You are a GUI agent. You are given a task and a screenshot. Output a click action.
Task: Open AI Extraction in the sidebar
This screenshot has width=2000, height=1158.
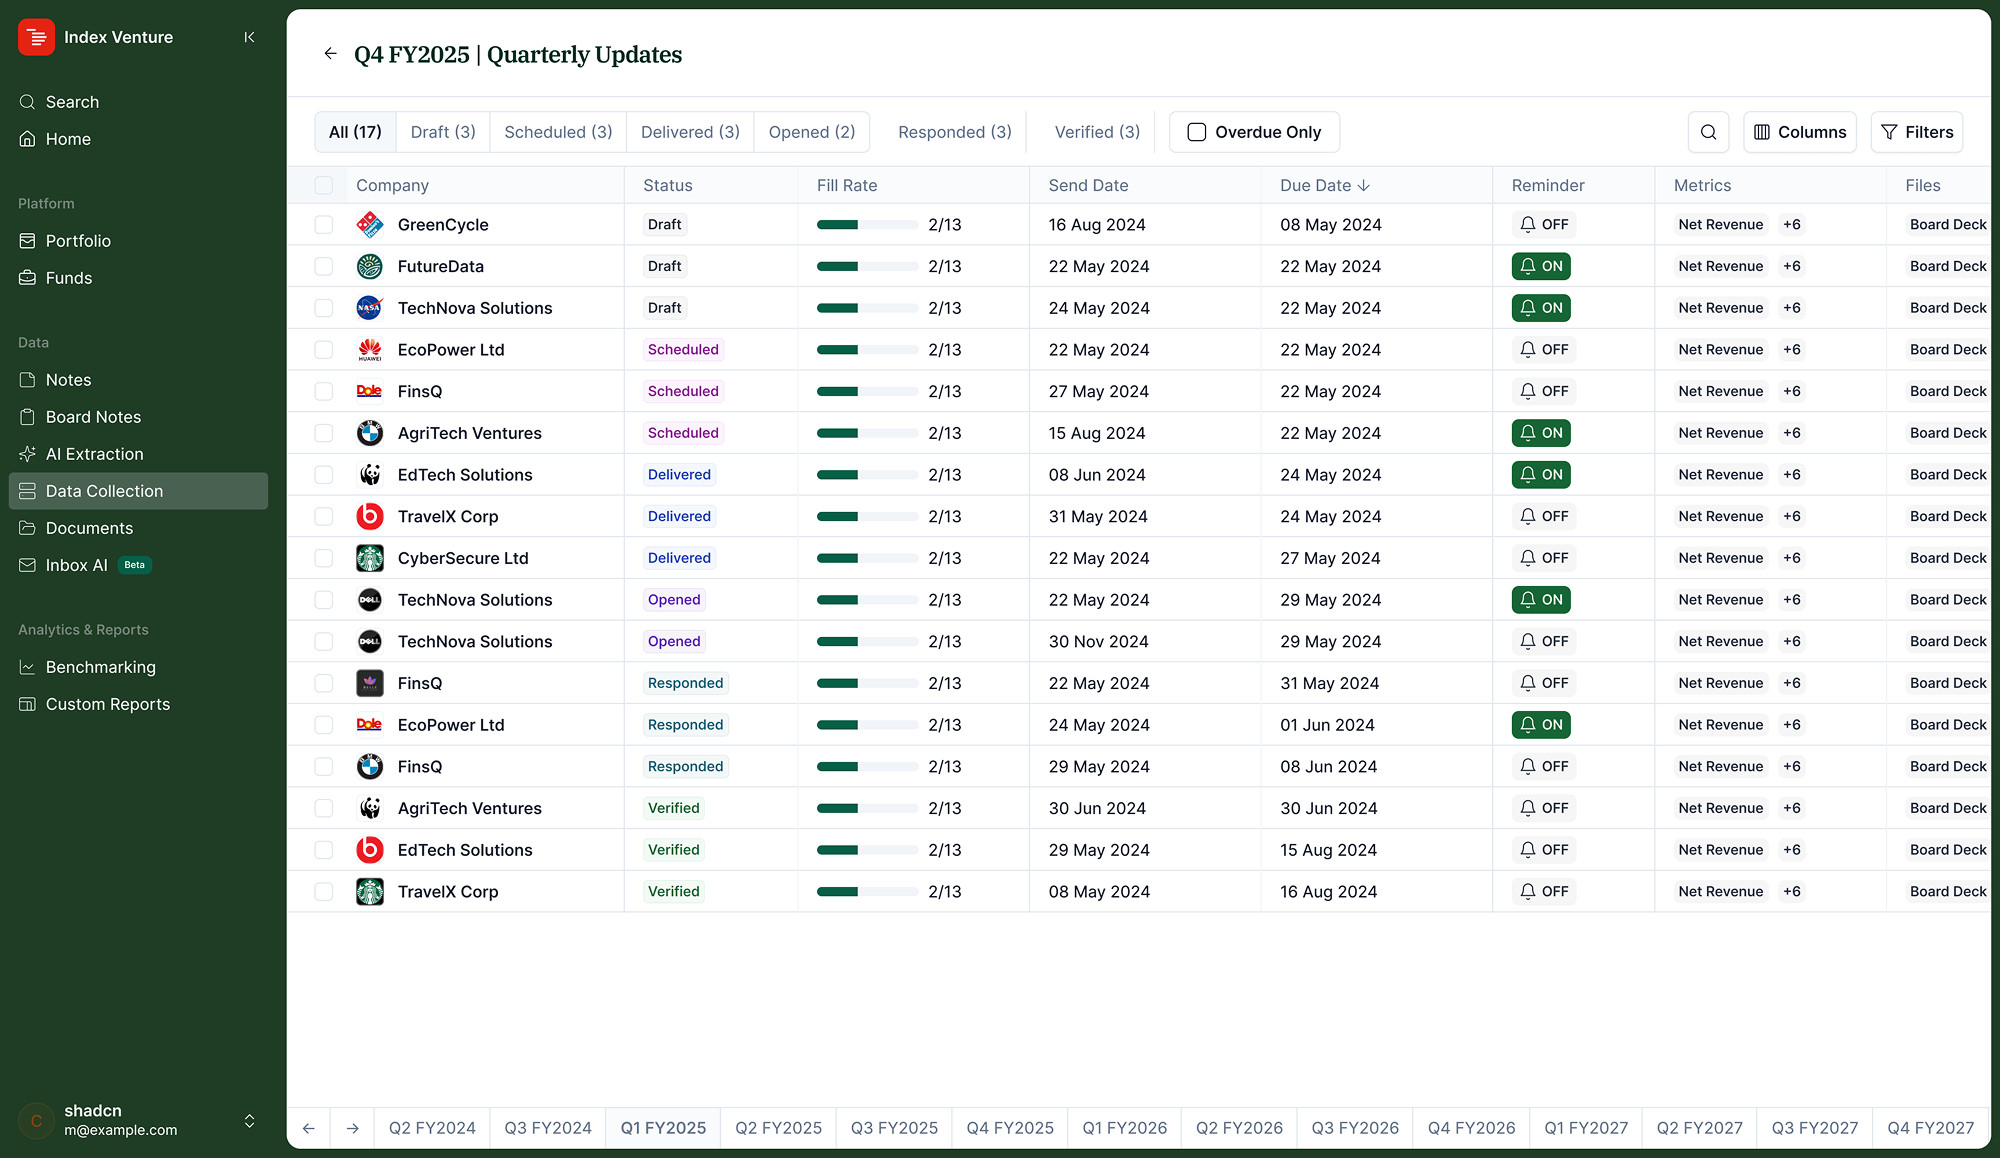[138, 454]
